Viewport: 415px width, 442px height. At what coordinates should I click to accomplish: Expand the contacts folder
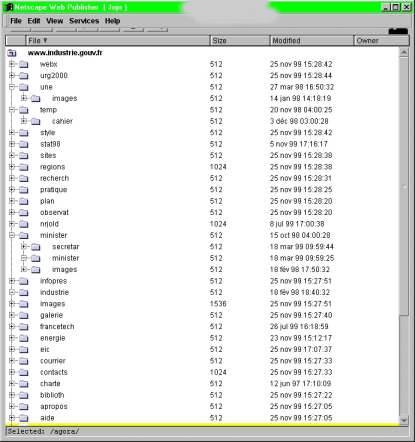(x=12, y=372)
